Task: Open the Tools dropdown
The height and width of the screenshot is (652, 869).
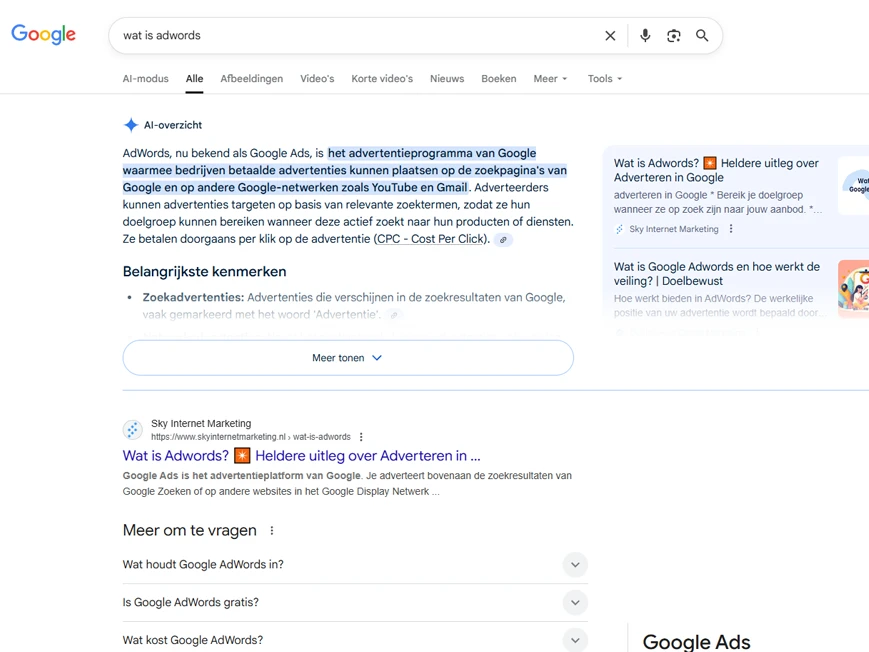Action: pyautogui.click(x=605, y=79)
